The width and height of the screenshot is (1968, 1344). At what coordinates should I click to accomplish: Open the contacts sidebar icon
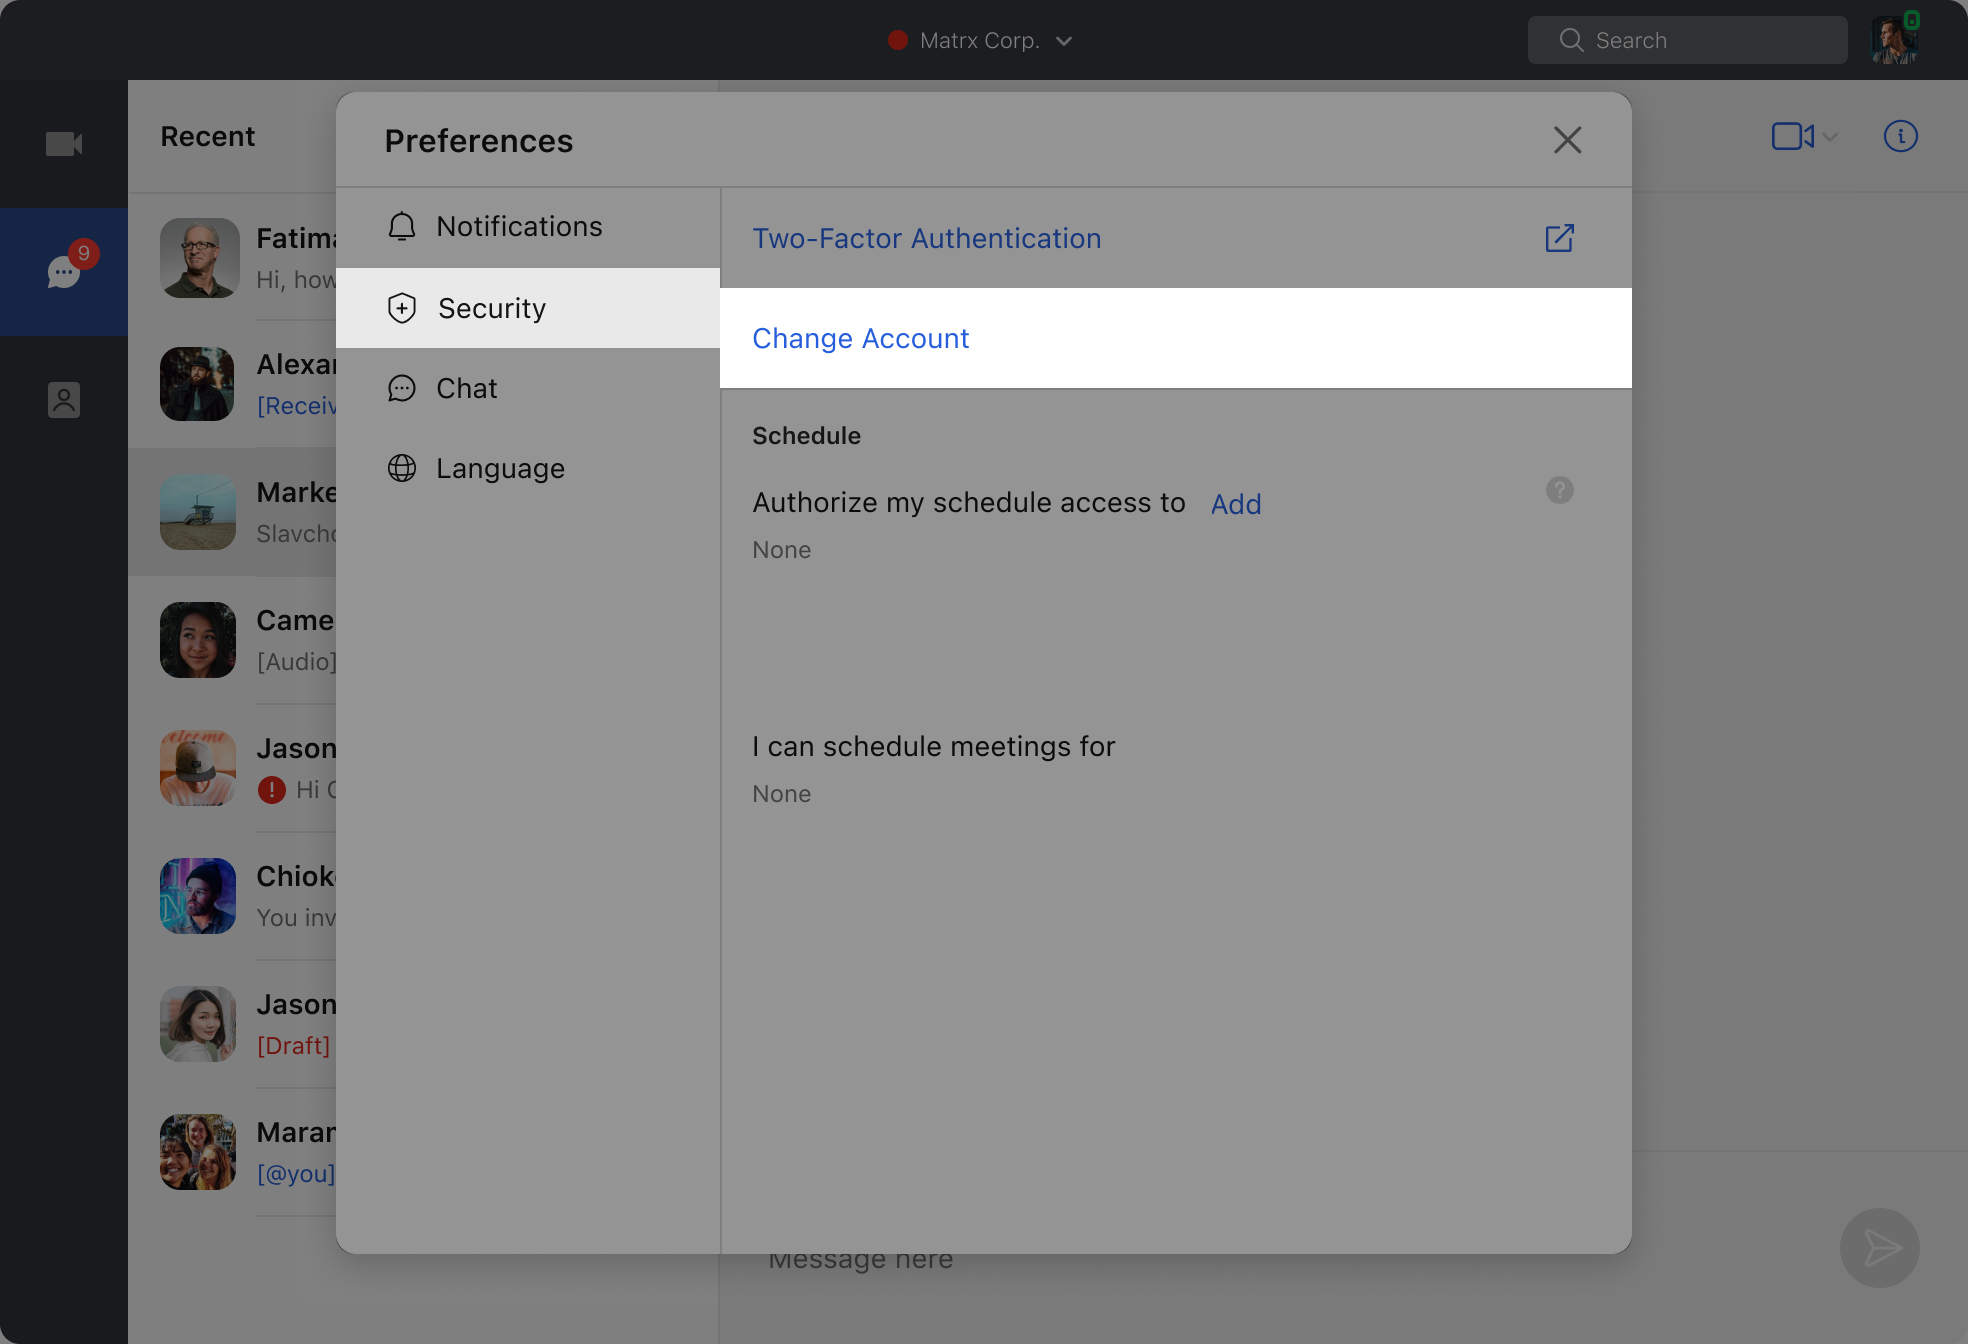click(x=64, y=400)
